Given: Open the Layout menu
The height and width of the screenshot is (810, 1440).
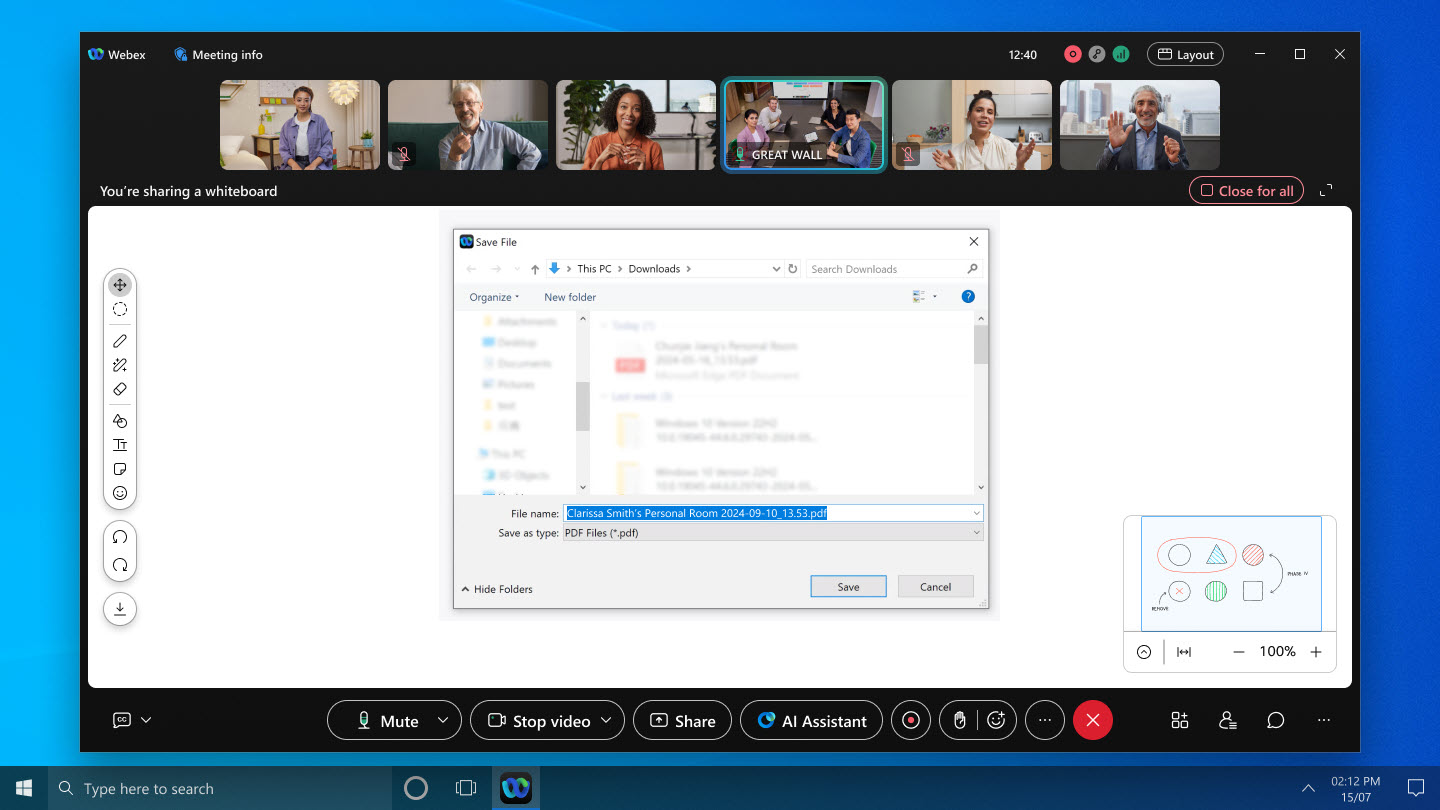Looking at the screenshot, I should click(x=1185, y=55).
